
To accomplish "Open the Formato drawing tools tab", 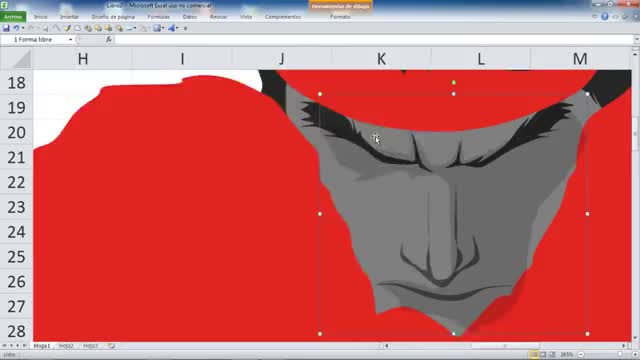I will click(340, 17).
